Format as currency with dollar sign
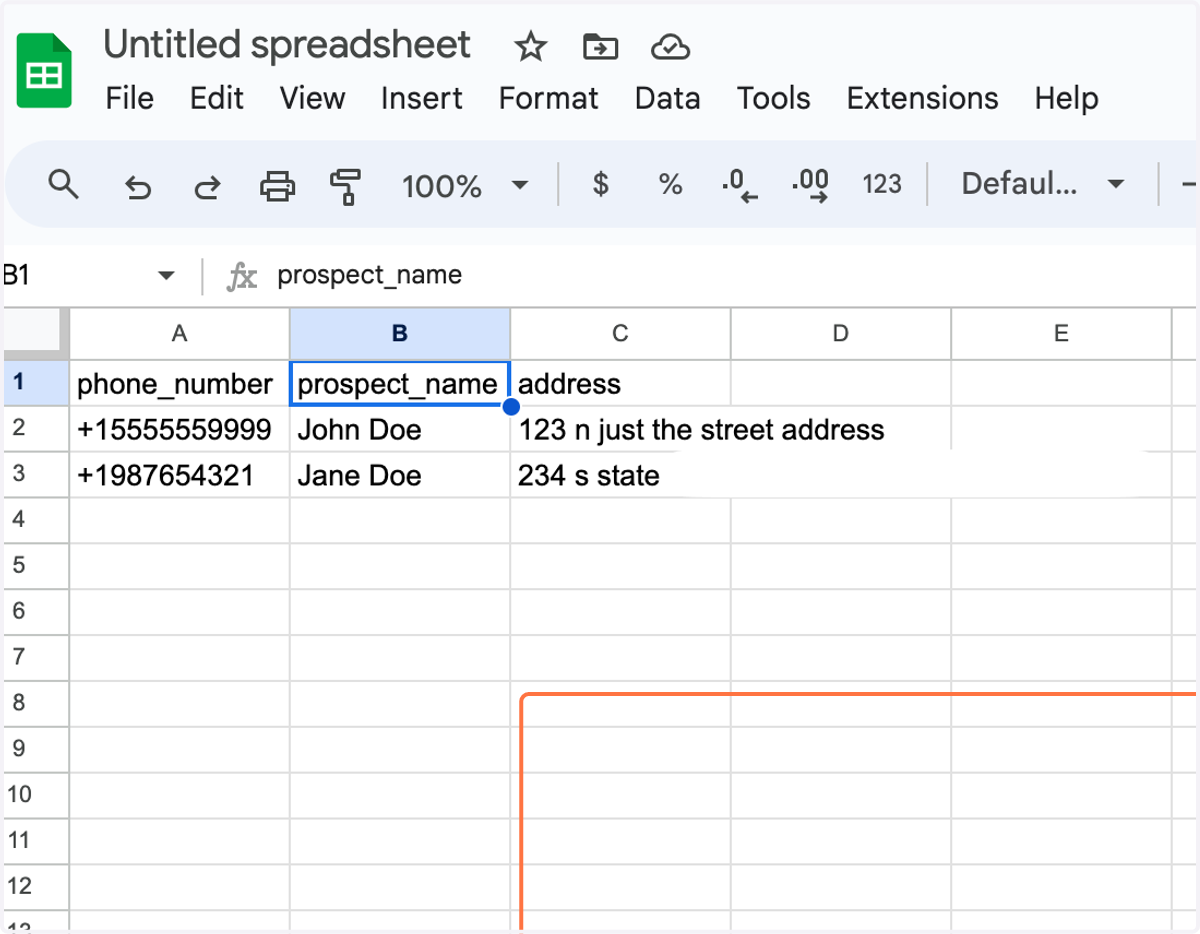This screenshot has width=1200, height=934. coord(600,184)
